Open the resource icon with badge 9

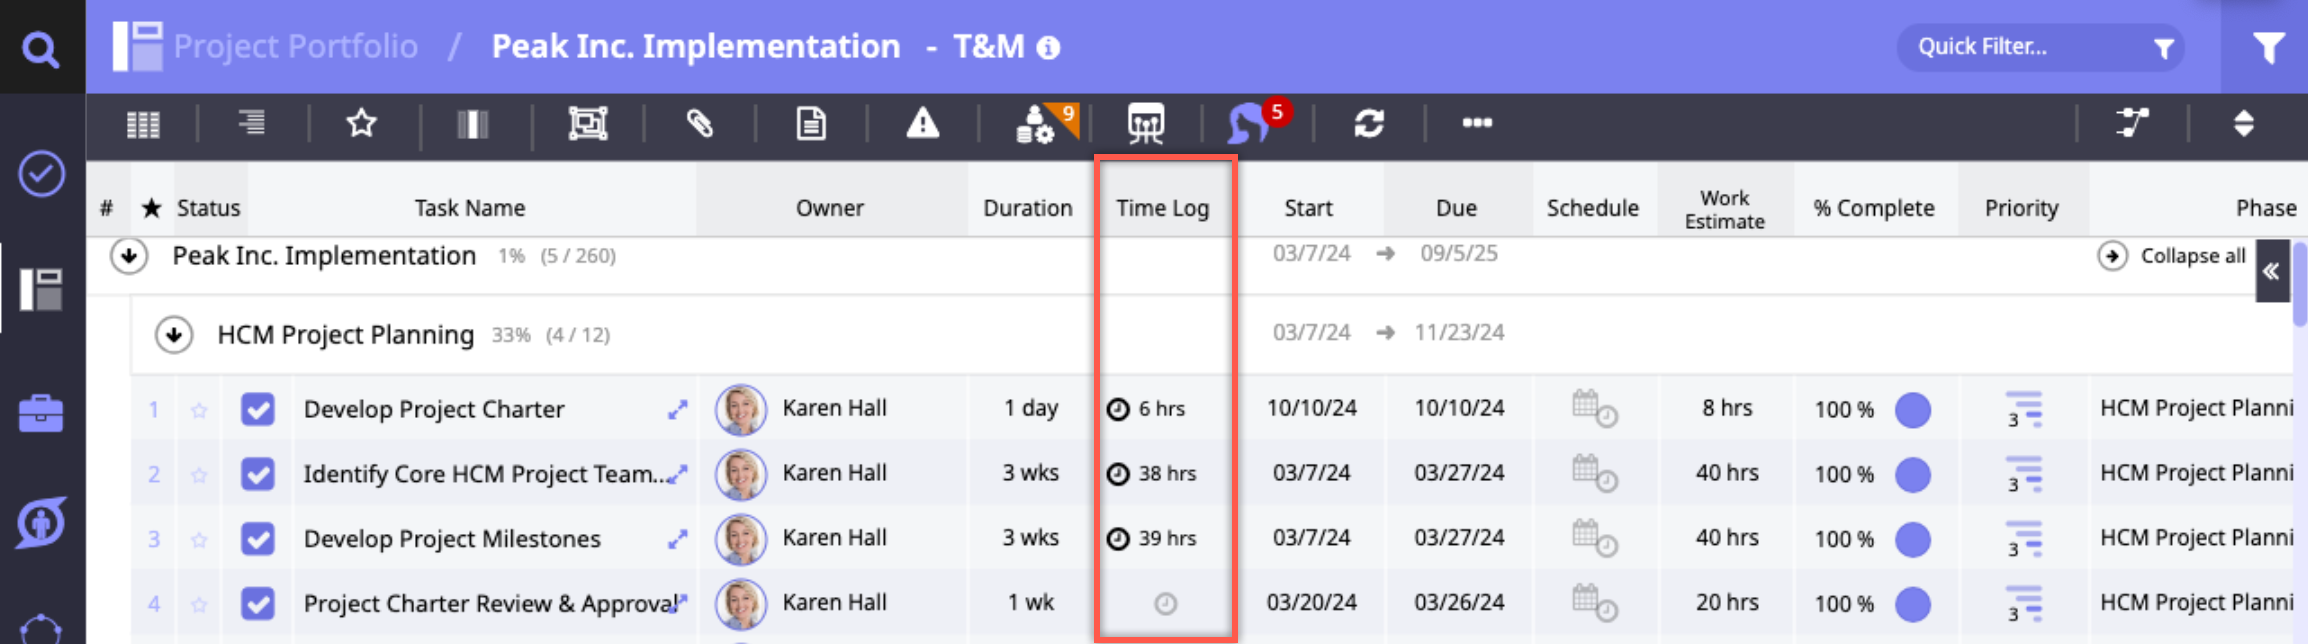(x=1037, y=125)
